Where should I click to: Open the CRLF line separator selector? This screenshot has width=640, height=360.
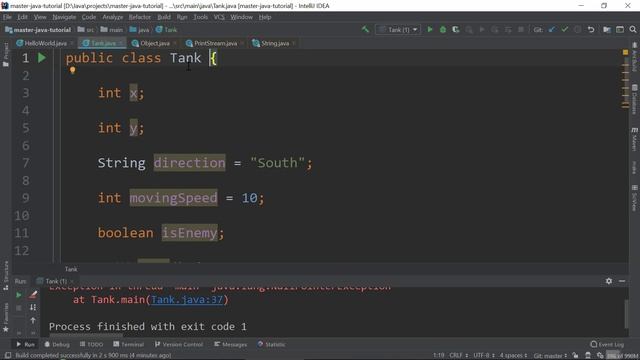(x=458, y=356)
